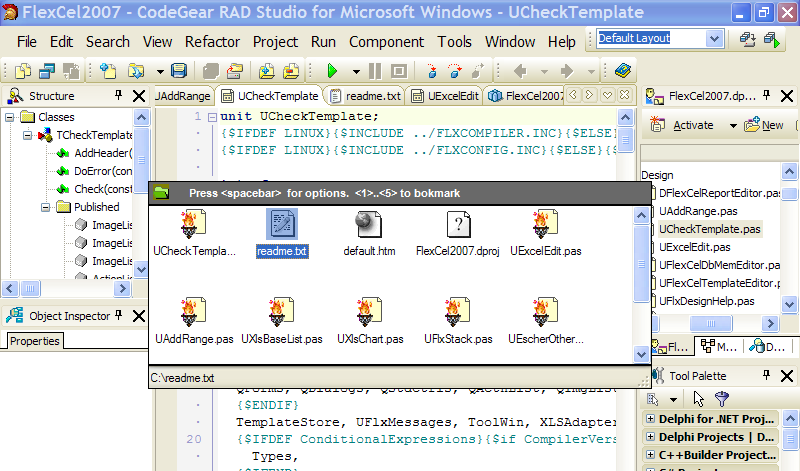Select UXlsChart.pas icon in popup
Viewport: 800px width, 471px height.
tap(370, 312)
